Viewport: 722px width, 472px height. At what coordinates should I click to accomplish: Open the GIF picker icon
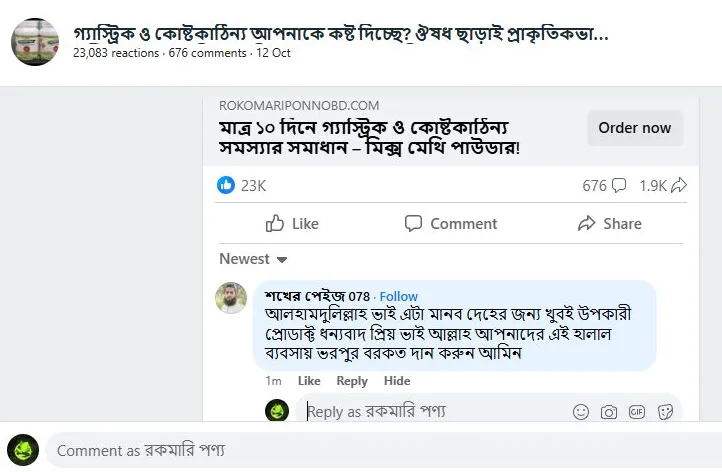coord(636,411)
